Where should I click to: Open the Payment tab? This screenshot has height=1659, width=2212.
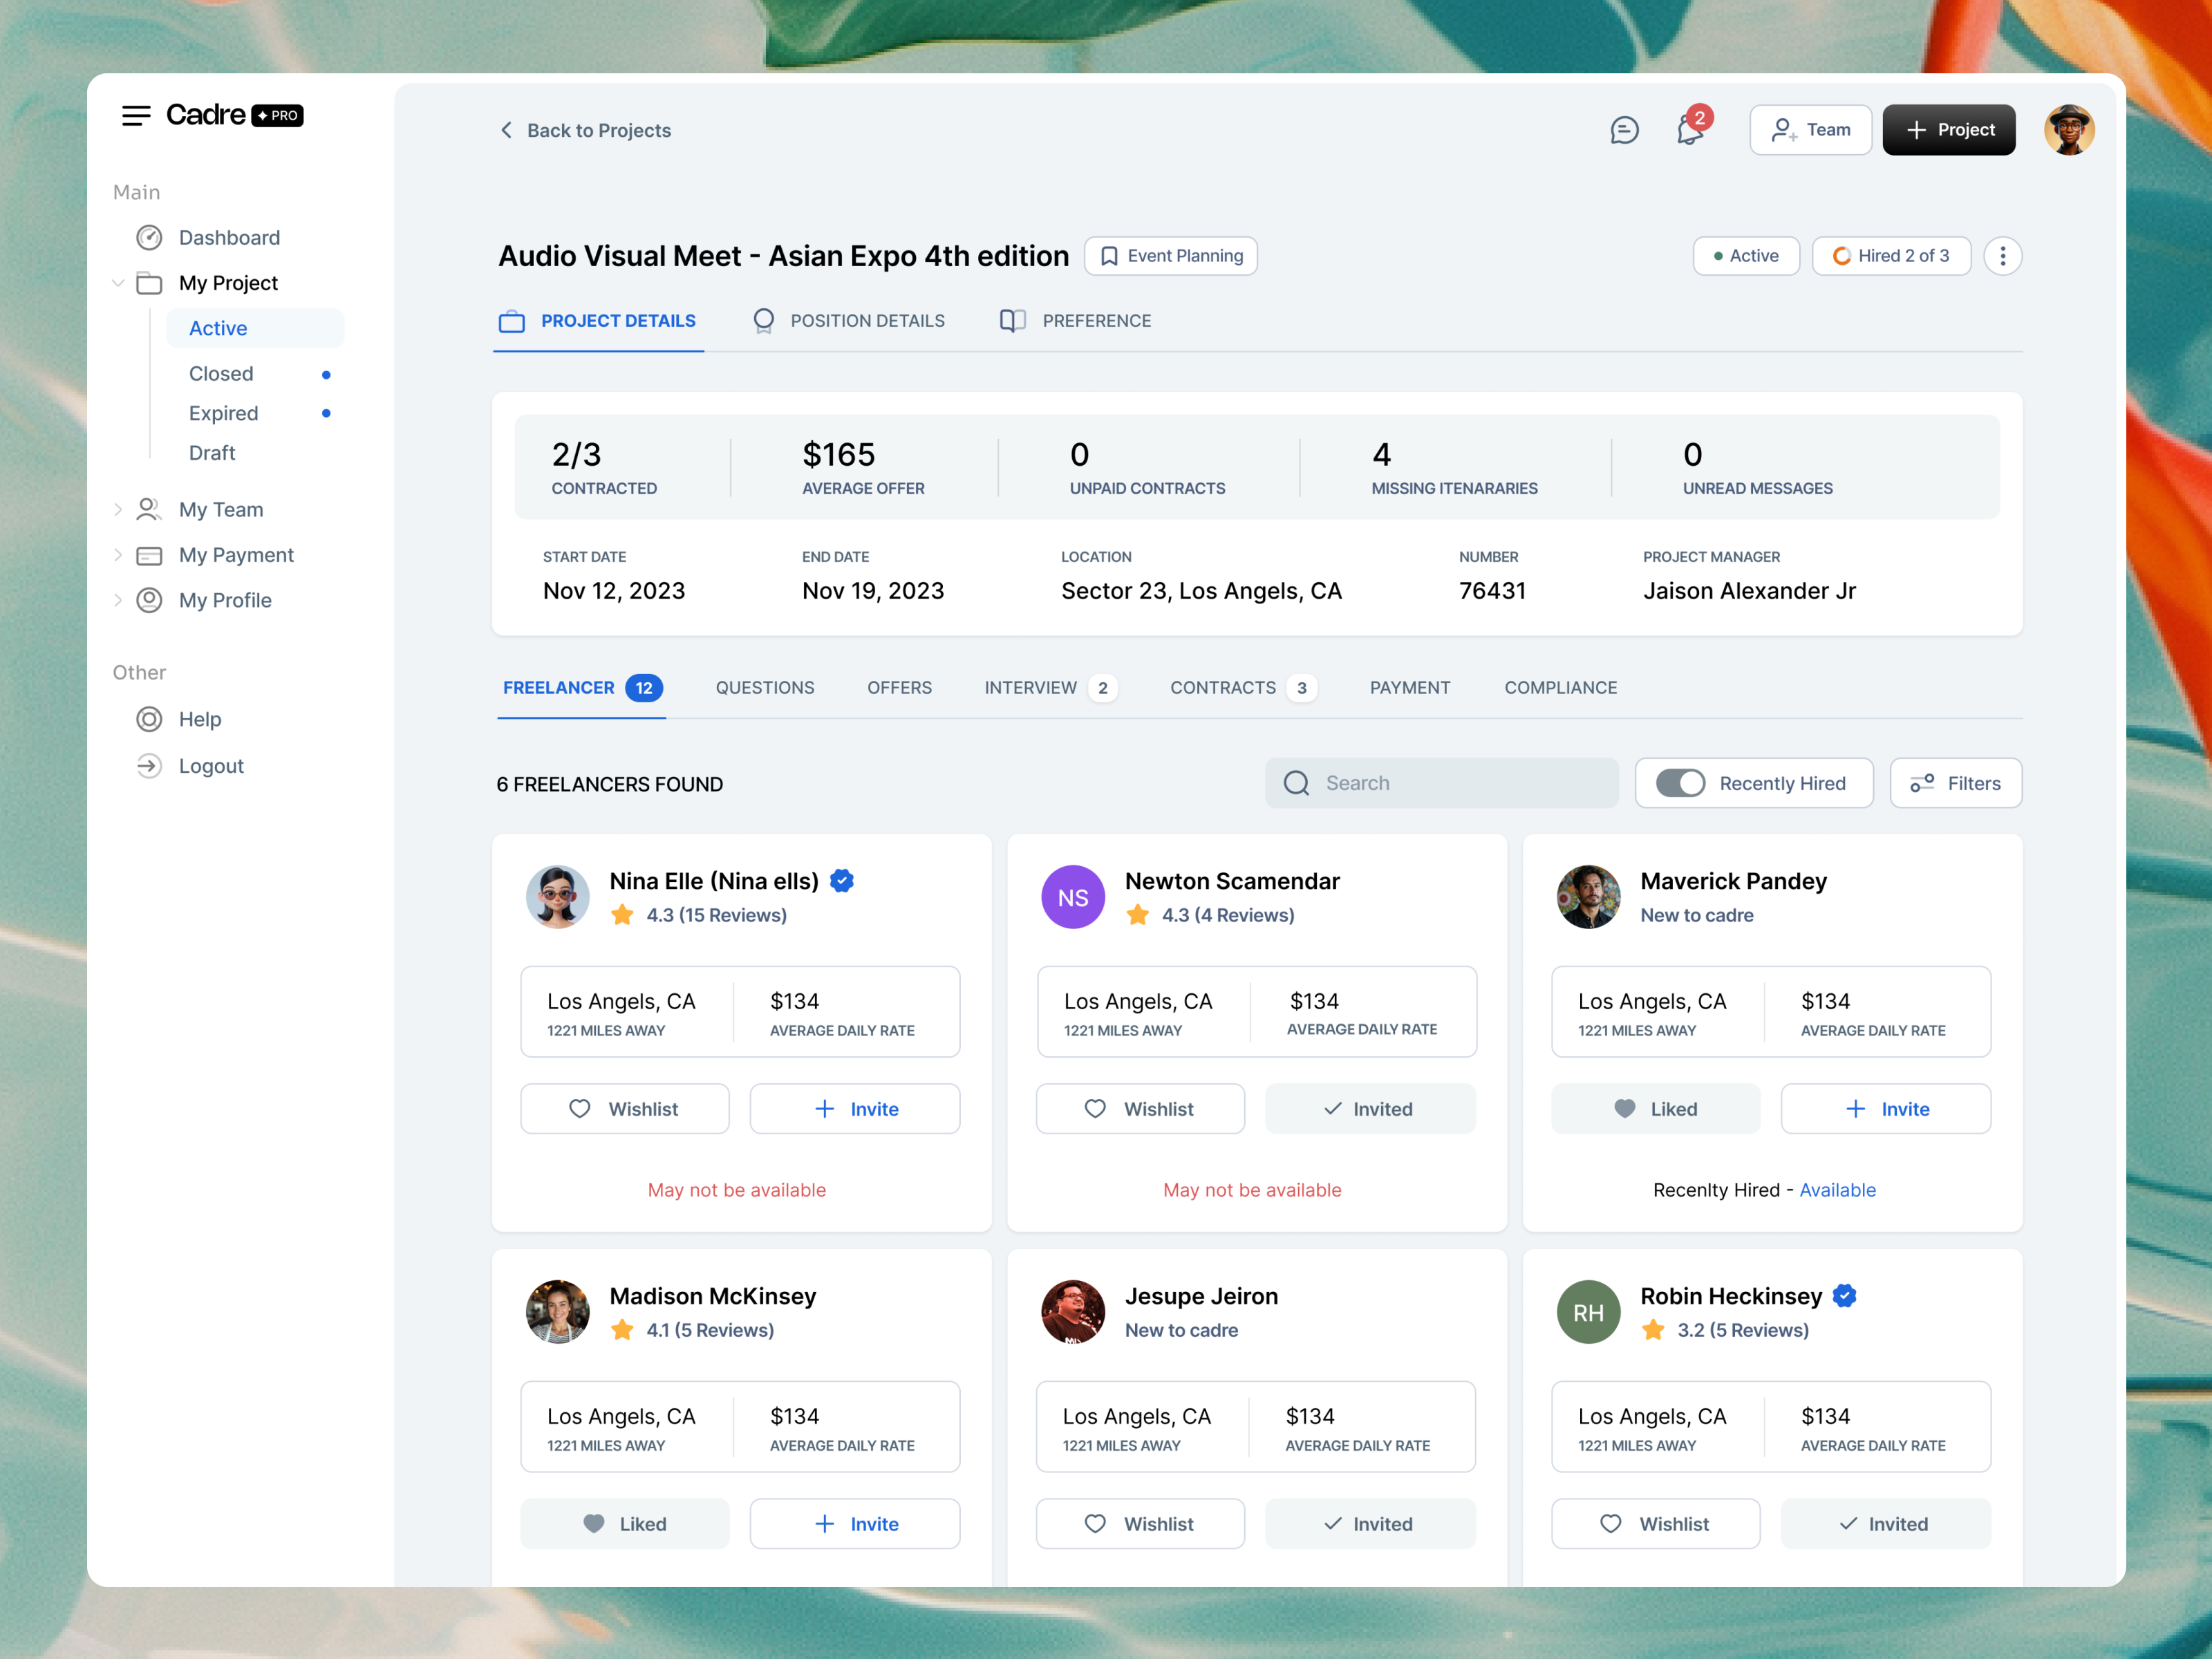pyautogui.click(x=1410, y=688)
